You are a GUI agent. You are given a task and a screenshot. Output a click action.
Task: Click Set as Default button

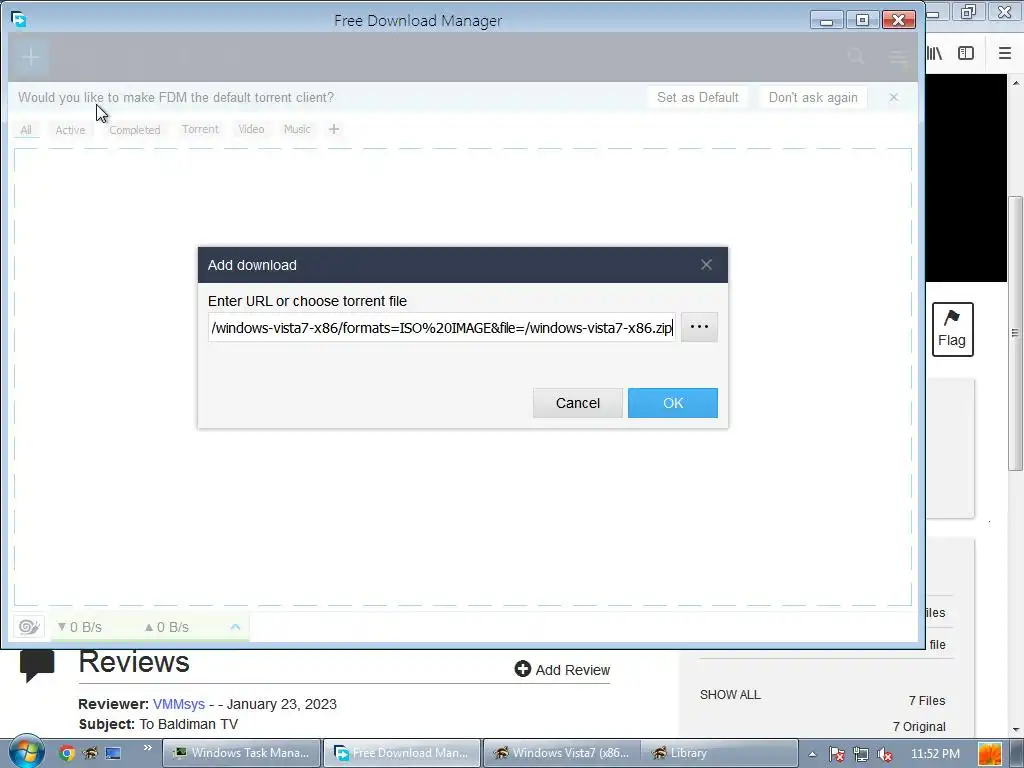pos(697,97)
